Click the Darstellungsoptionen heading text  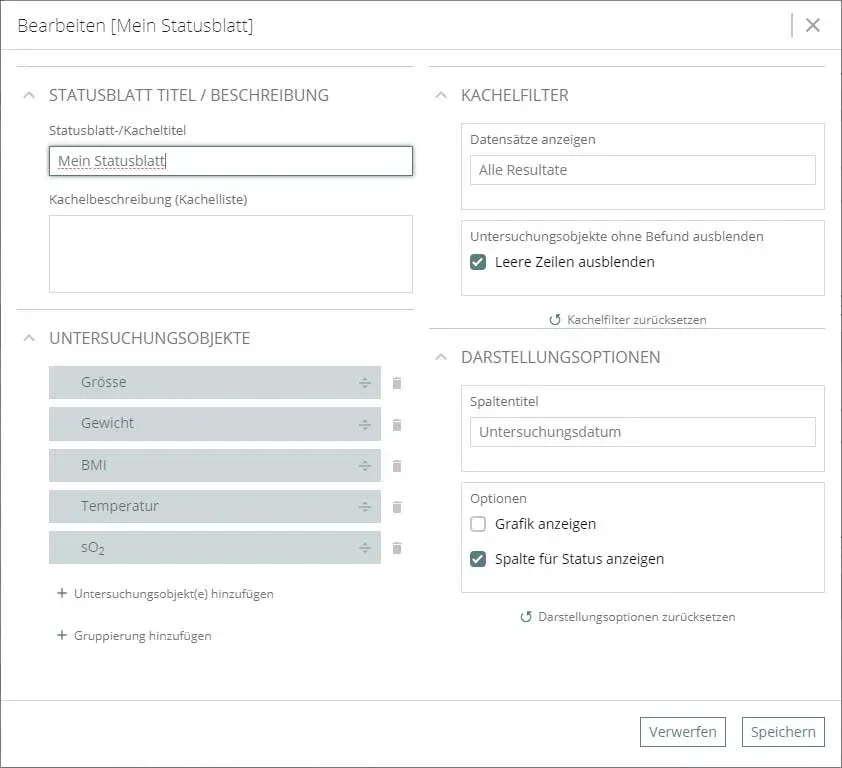coord(560,357)
